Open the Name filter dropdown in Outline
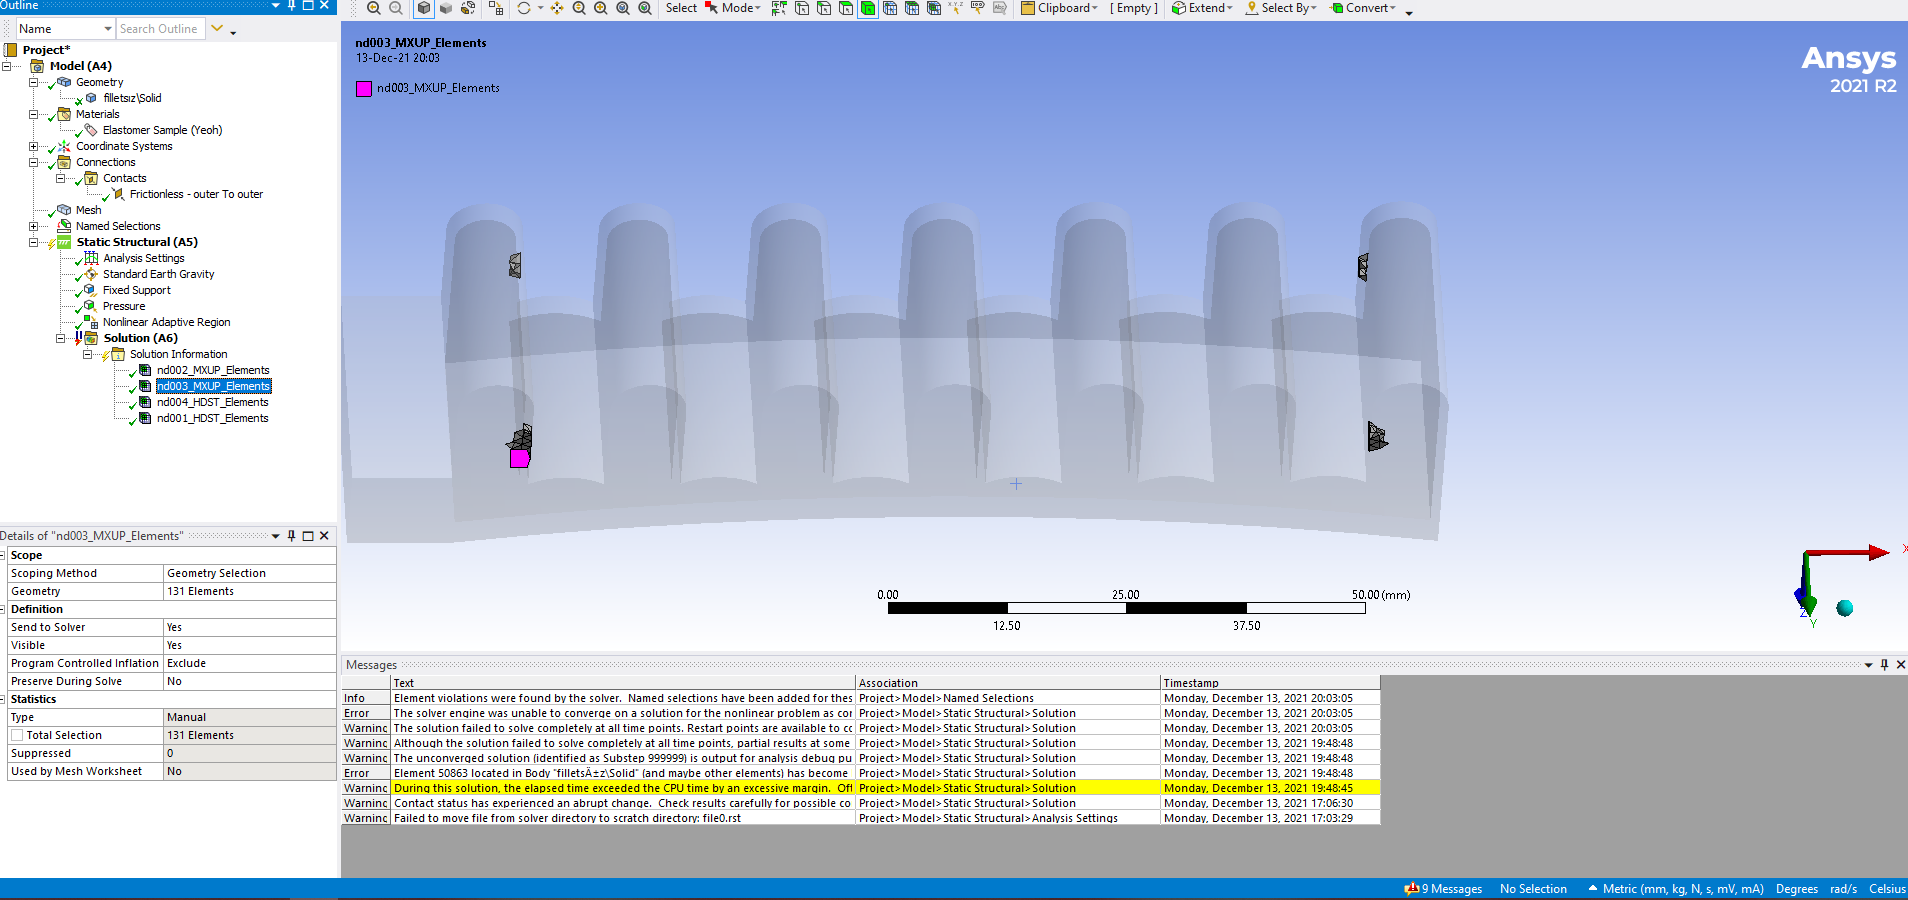The image size is (1908, 900). (x=108, y=29)
